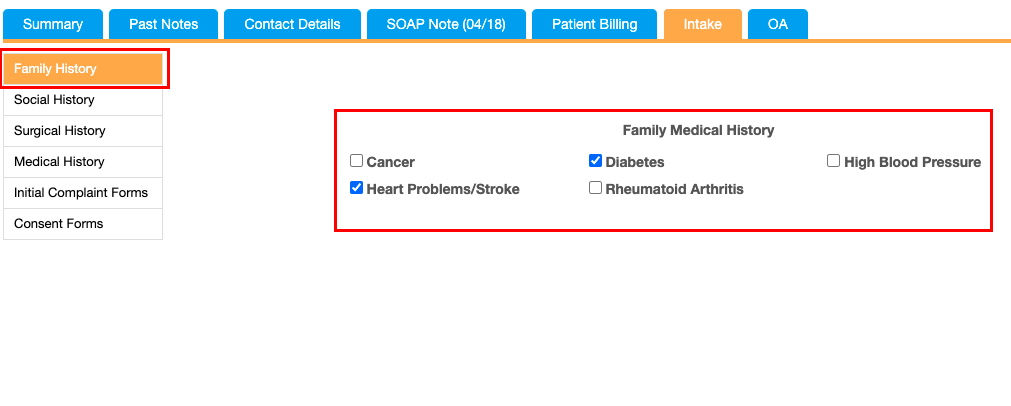Switch to the Past Notes tab

click(164, 24)
